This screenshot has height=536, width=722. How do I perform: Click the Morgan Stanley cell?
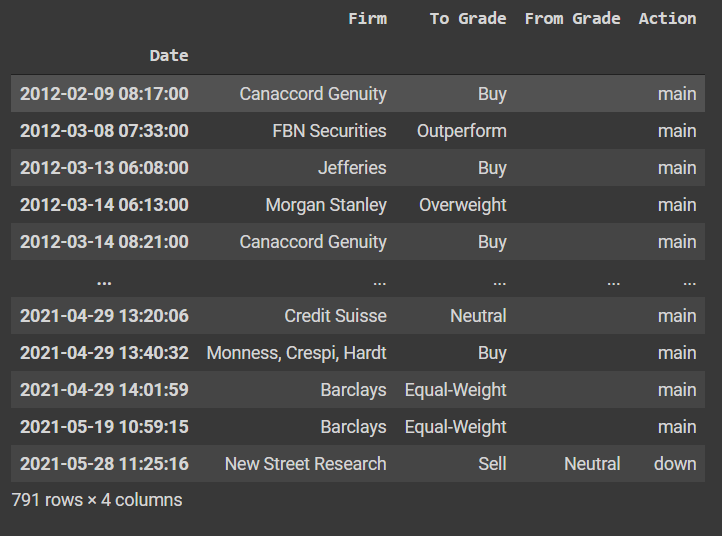(326, 205)
